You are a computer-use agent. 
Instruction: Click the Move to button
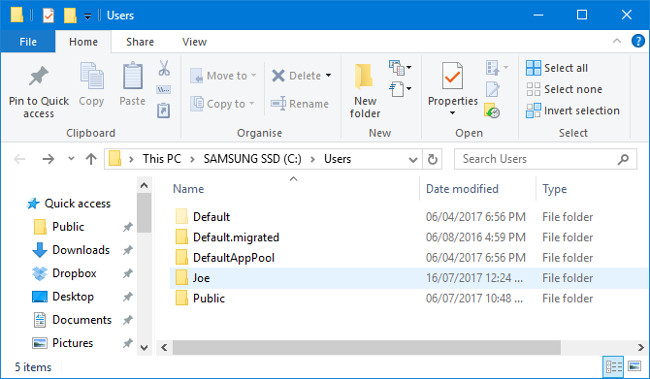(223, 75)
